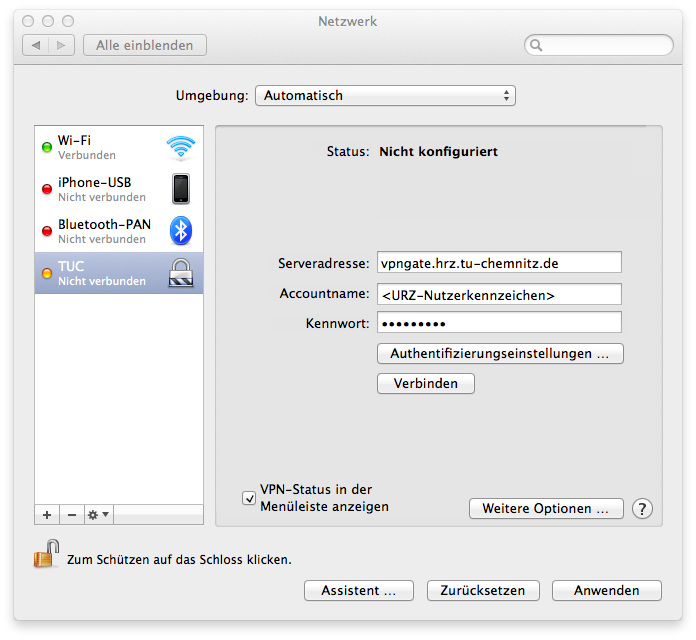Toggle VPN-Status in der Menüleiste anzeigen
Screen dimensions: 696x640
[249, 498]
